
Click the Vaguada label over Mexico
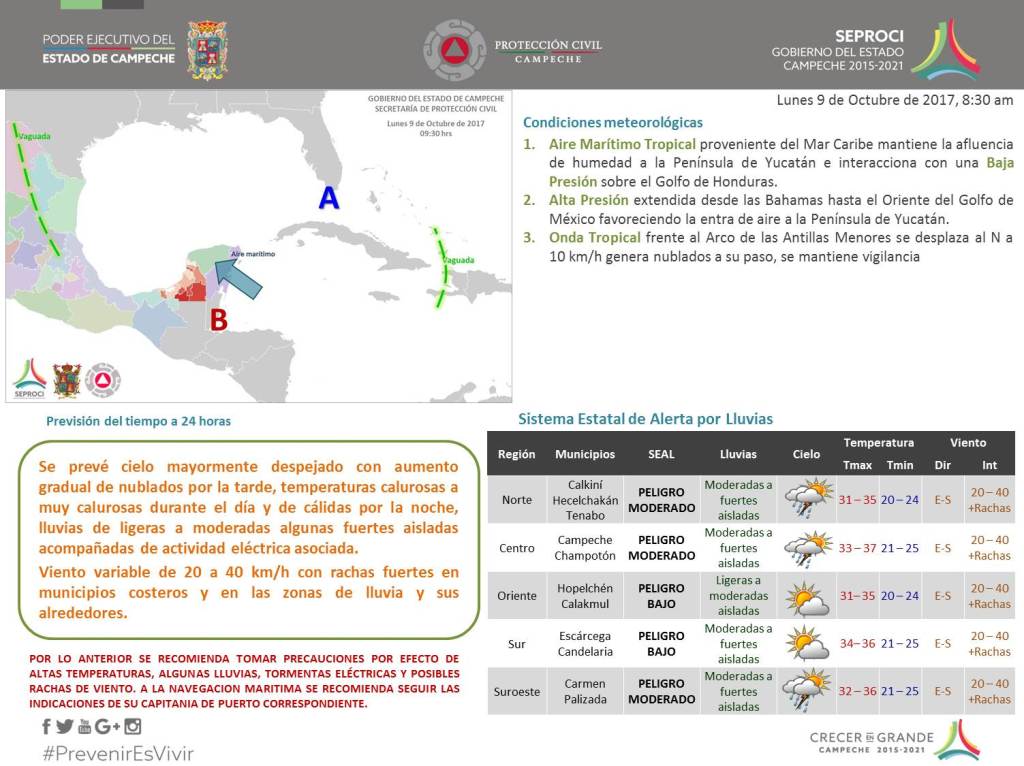click(x=35, y=136)
